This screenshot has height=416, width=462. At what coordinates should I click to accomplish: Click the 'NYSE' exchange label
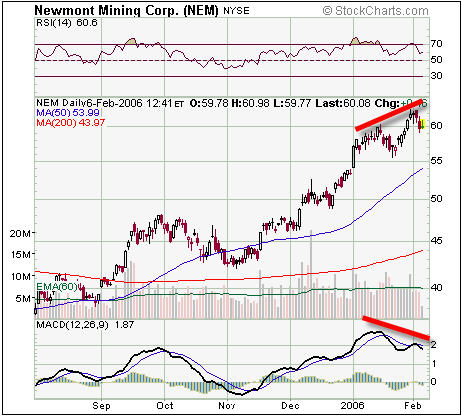point(236,11)
